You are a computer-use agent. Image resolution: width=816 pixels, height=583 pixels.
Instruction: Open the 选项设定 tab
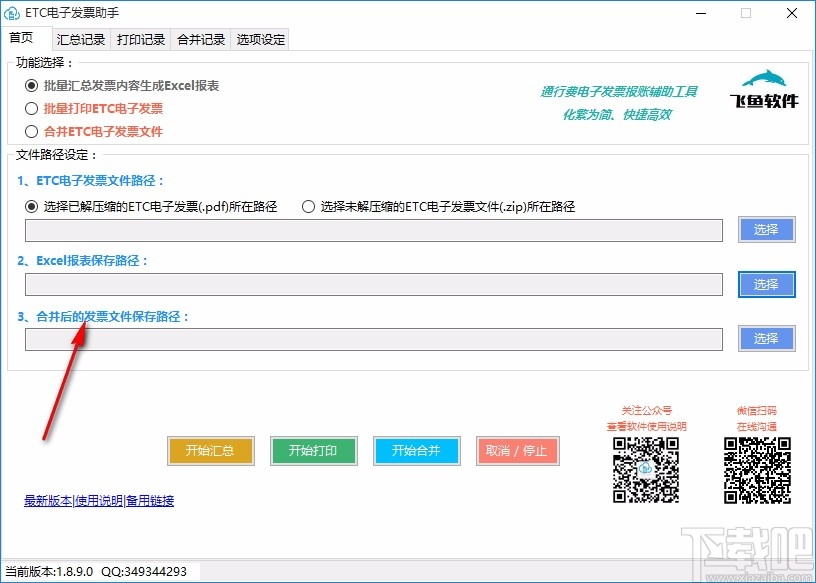[x=258, y=40]
